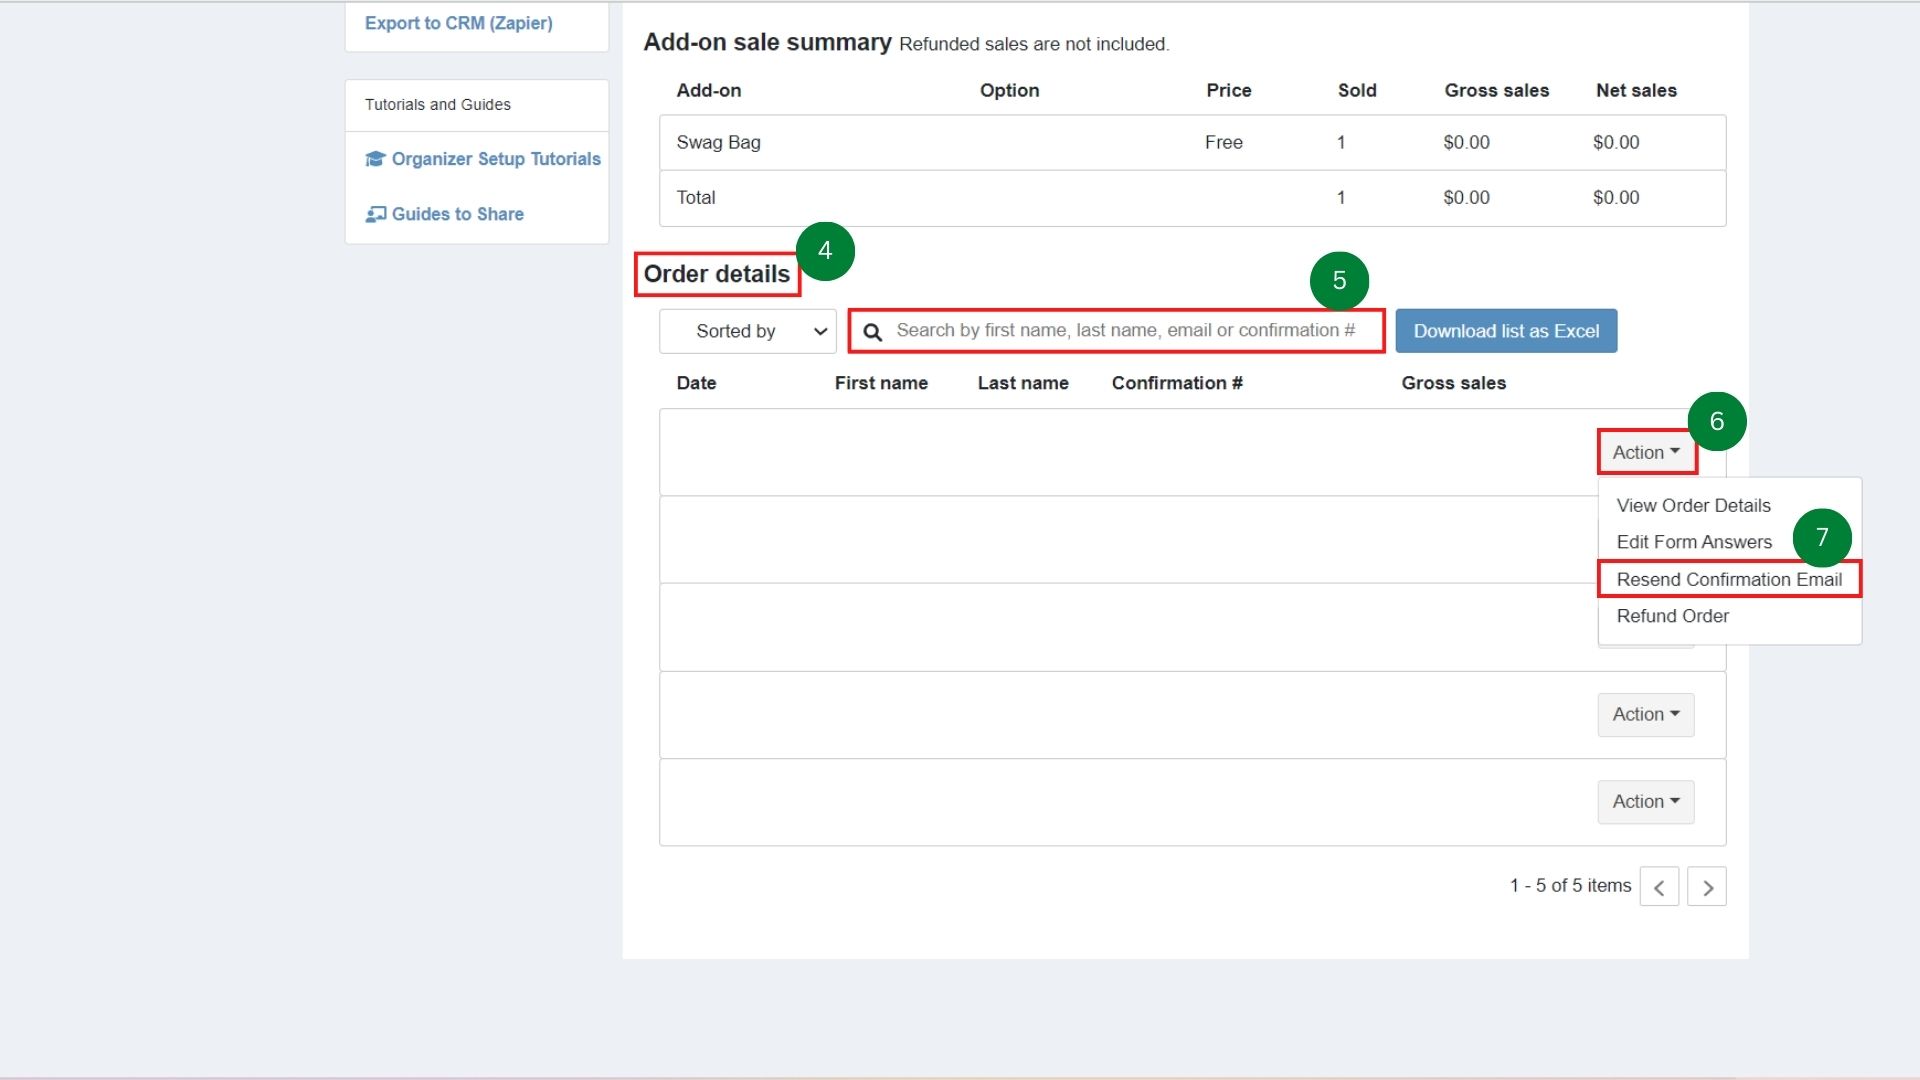Image resolution: width=1920 pixels, height=1080 pixels.
Task: Follow the Guides to Share link
Action: (456, 214)
